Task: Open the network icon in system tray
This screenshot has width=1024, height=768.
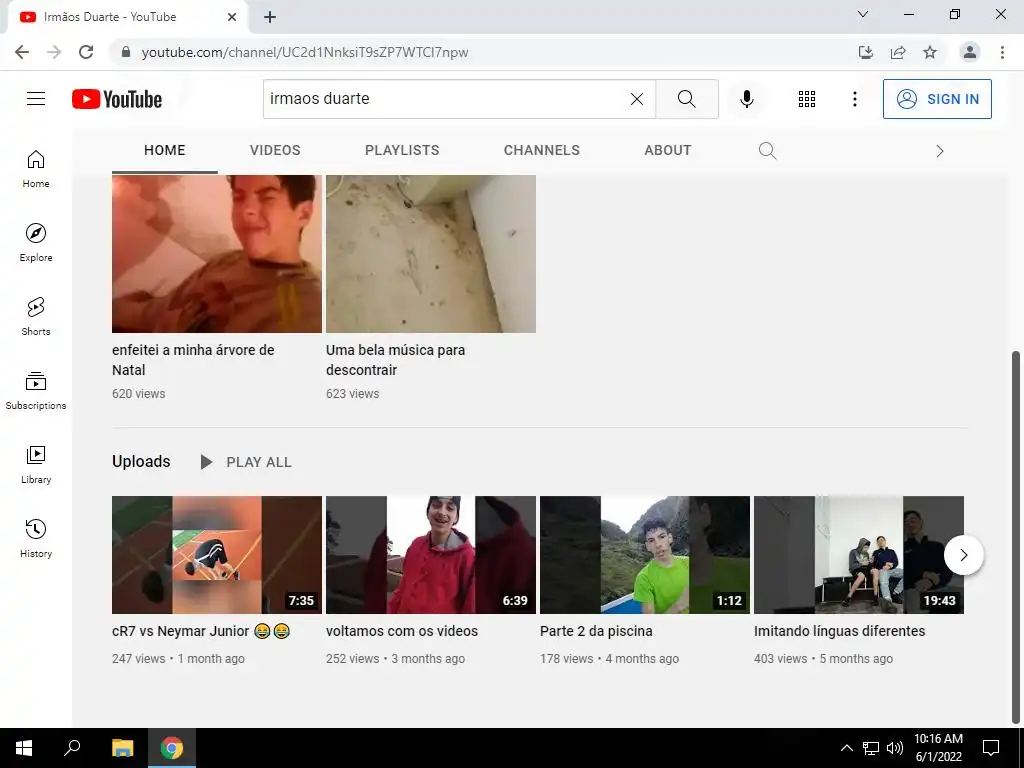Action: [x=871, y=748]
